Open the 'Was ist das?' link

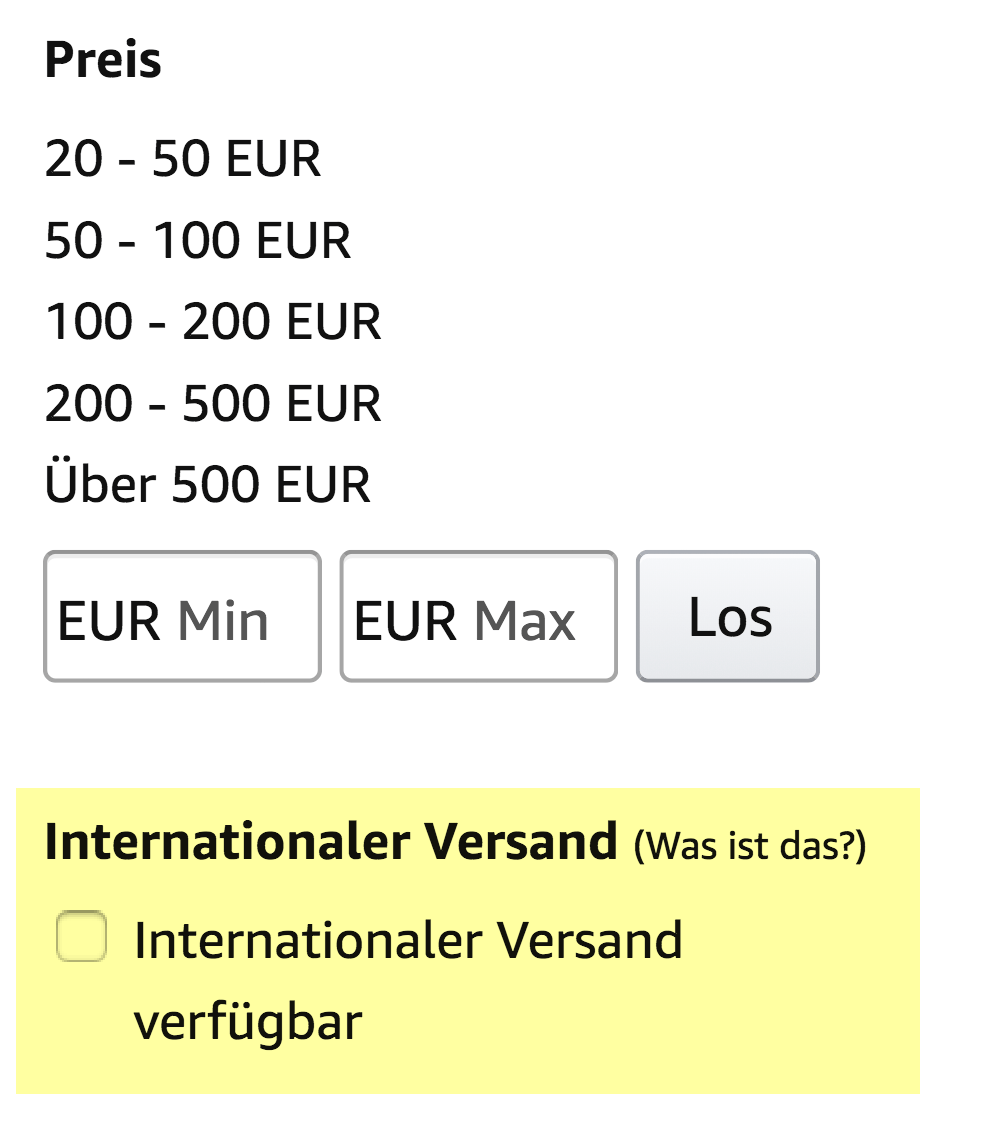(750, 846)
